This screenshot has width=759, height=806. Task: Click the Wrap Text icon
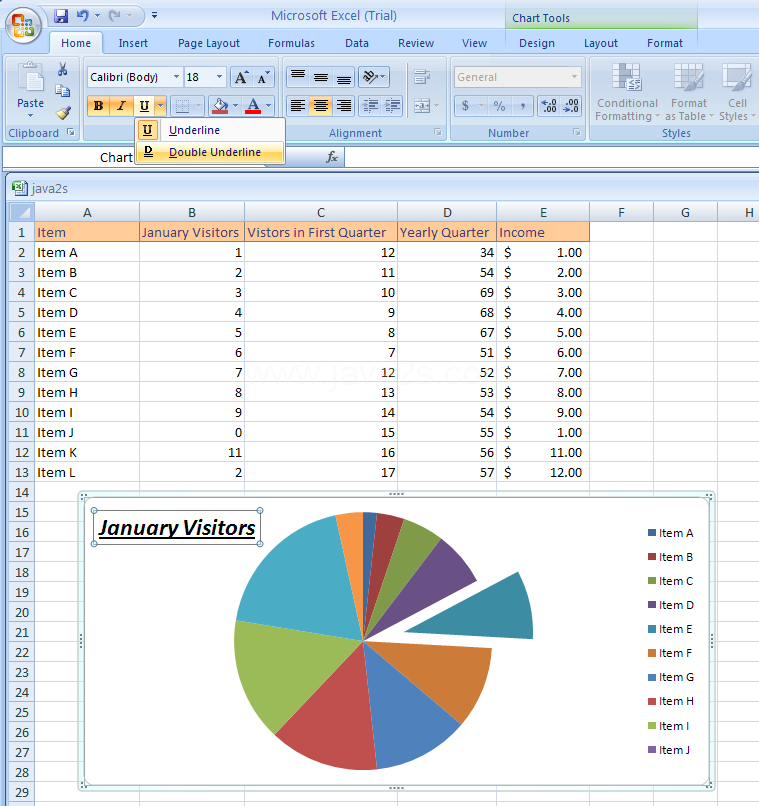coord(422,77)
